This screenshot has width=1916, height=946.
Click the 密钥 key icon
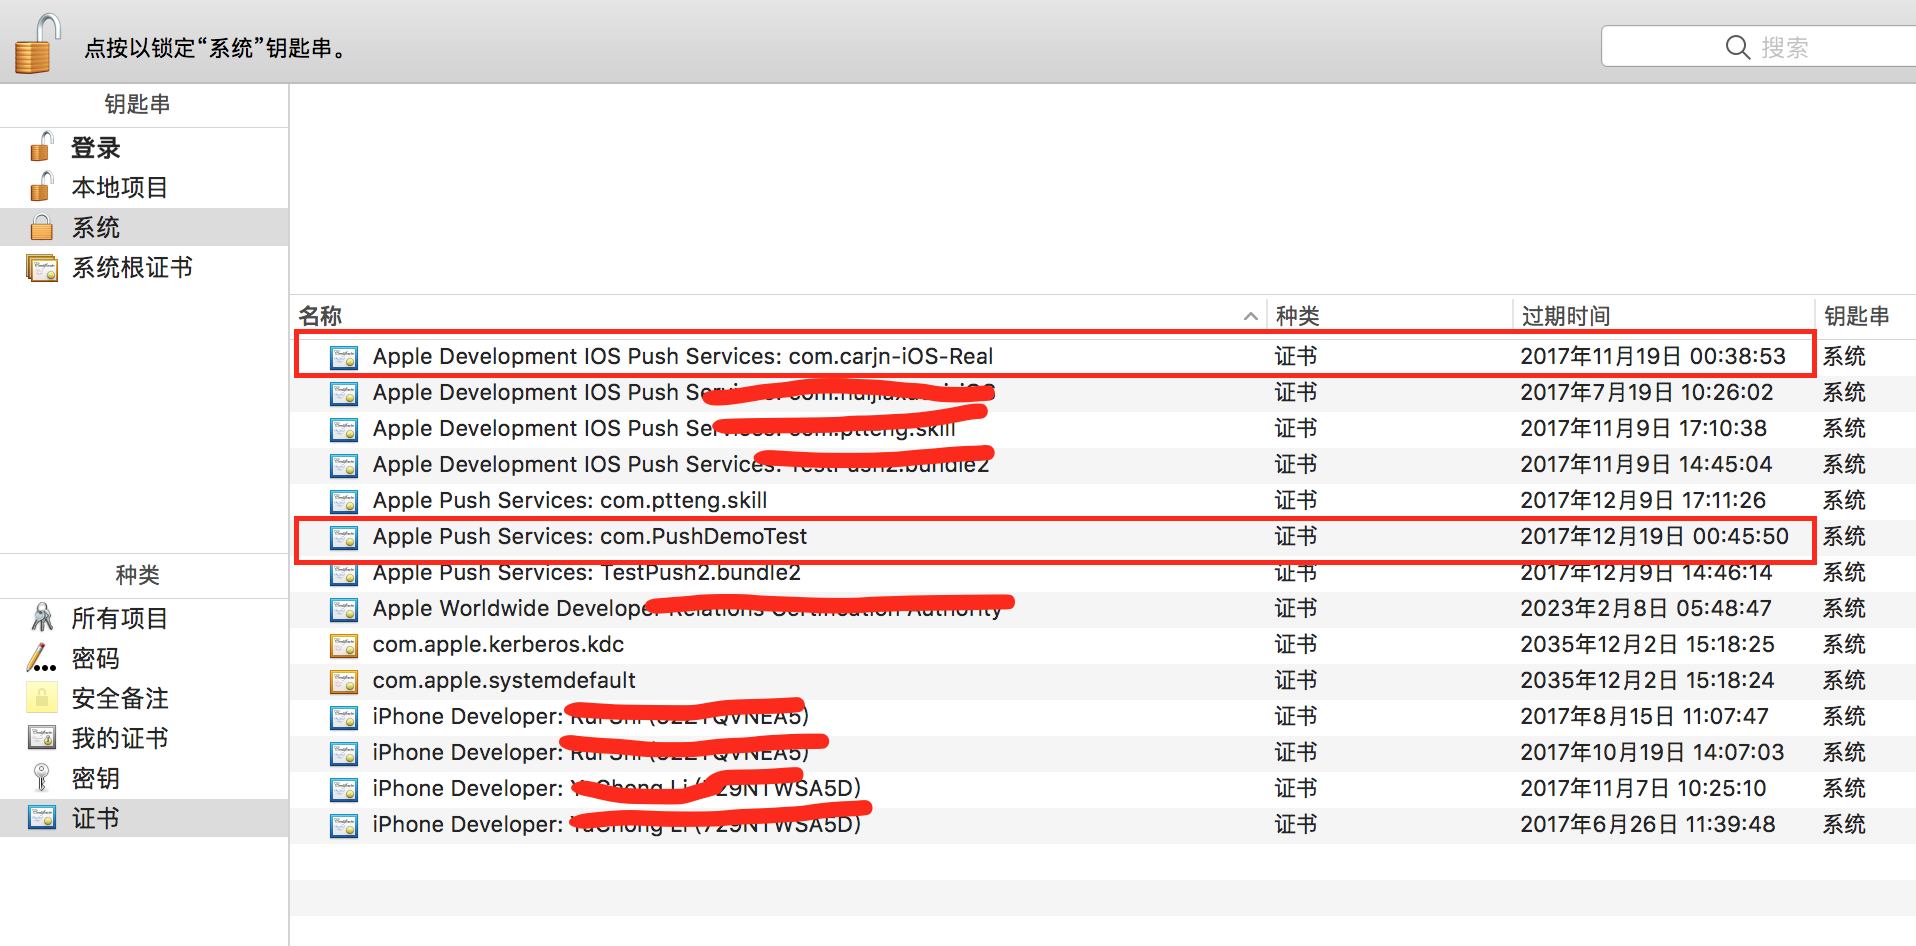[42, 778]
